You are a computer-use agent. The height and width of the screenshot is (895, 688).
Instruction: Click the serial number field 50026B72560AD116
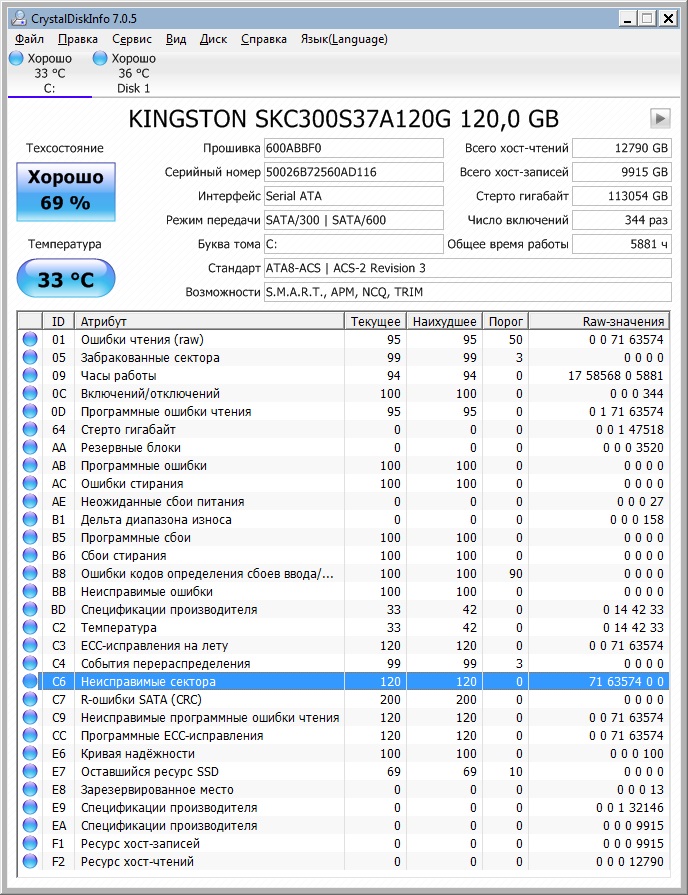click(353, 172)
